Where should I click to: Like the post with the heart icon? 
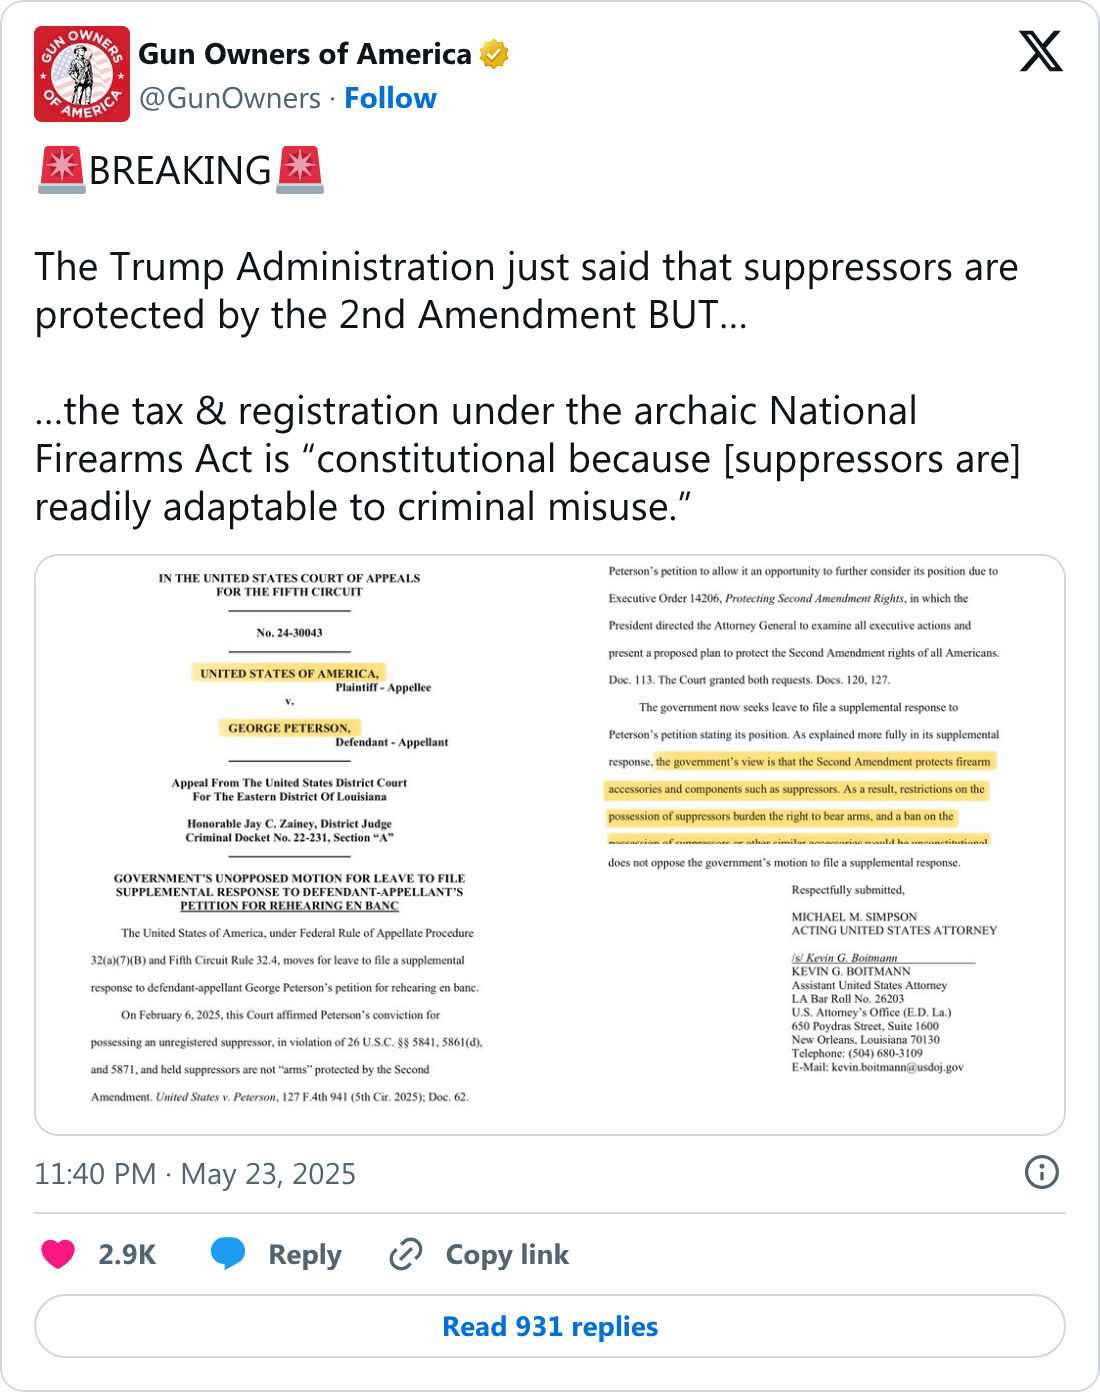(58, 1254)
